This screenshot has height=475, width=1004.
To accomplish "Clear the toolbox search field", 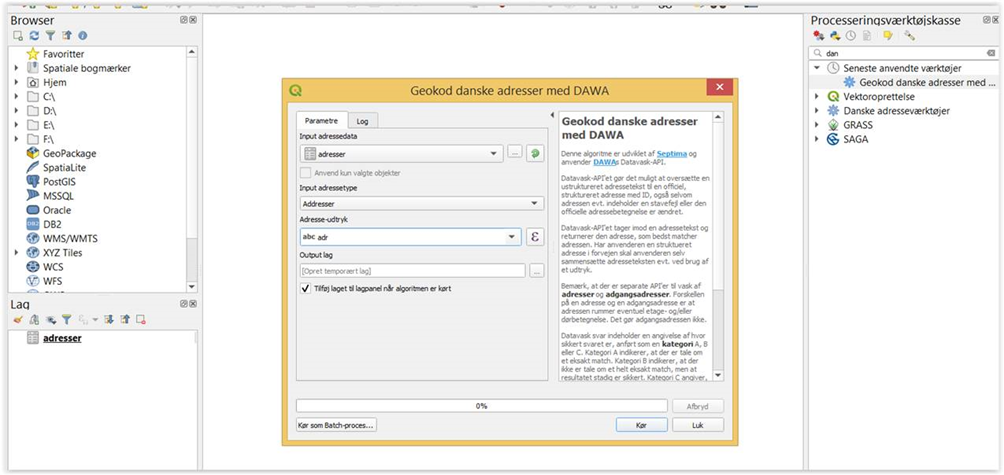I will pyautogui.click(x=991, y=53).
